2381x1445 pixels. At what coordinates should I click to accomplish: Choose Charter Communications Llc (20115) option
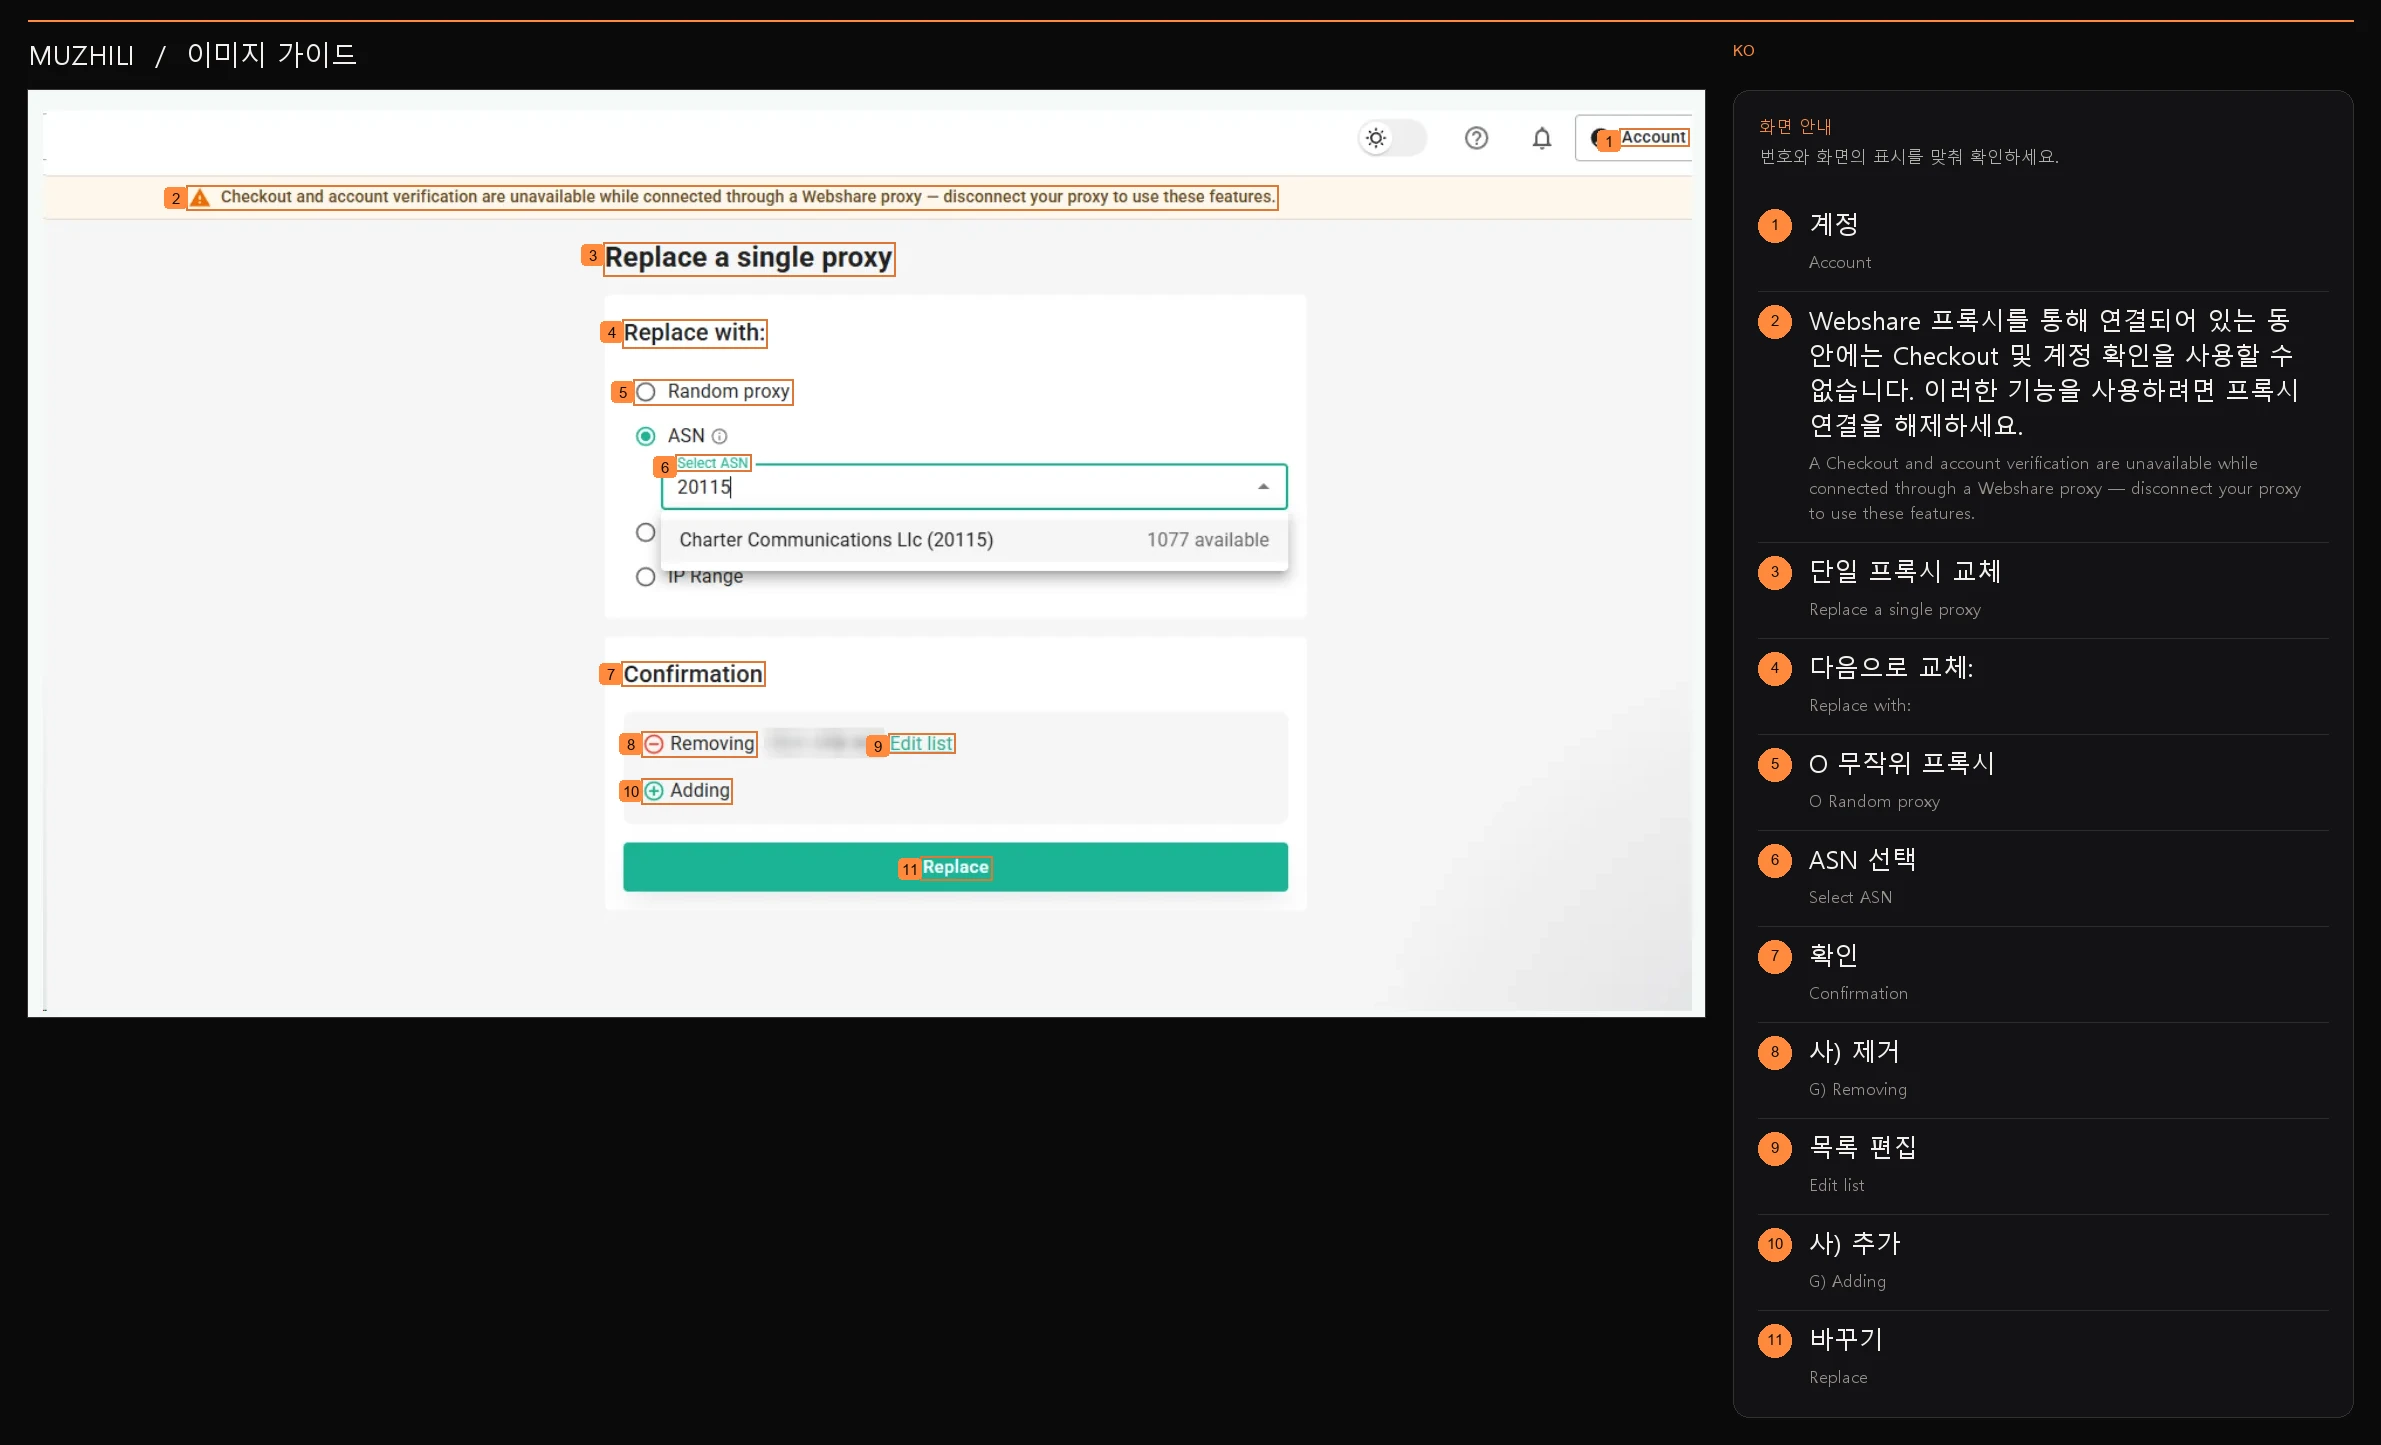click(973, 540)
